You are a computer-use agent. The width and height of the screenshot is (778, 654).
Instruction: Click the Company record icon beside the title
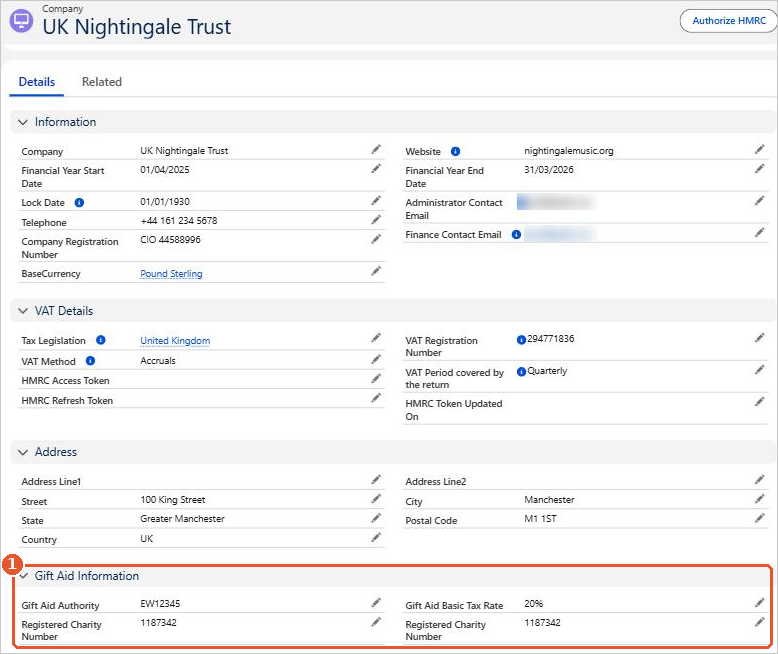(x=21, y=21)
